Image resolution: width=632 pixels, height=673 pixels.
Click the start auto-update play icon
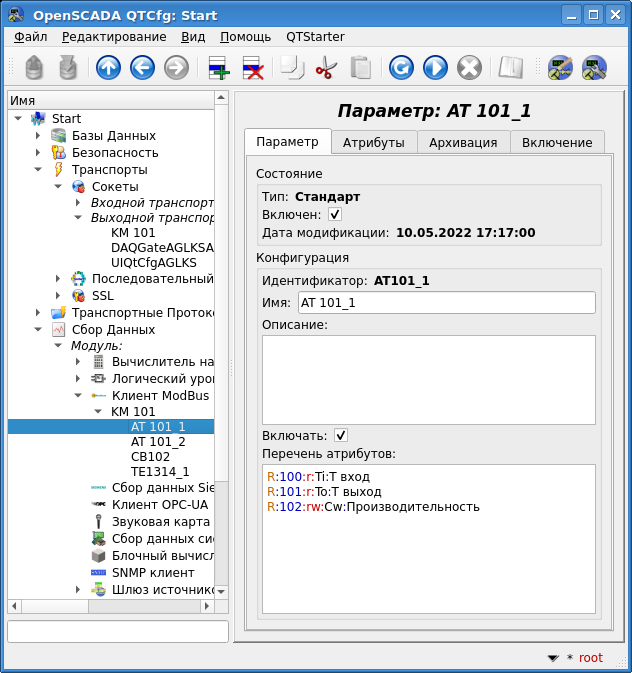point(435,67)
